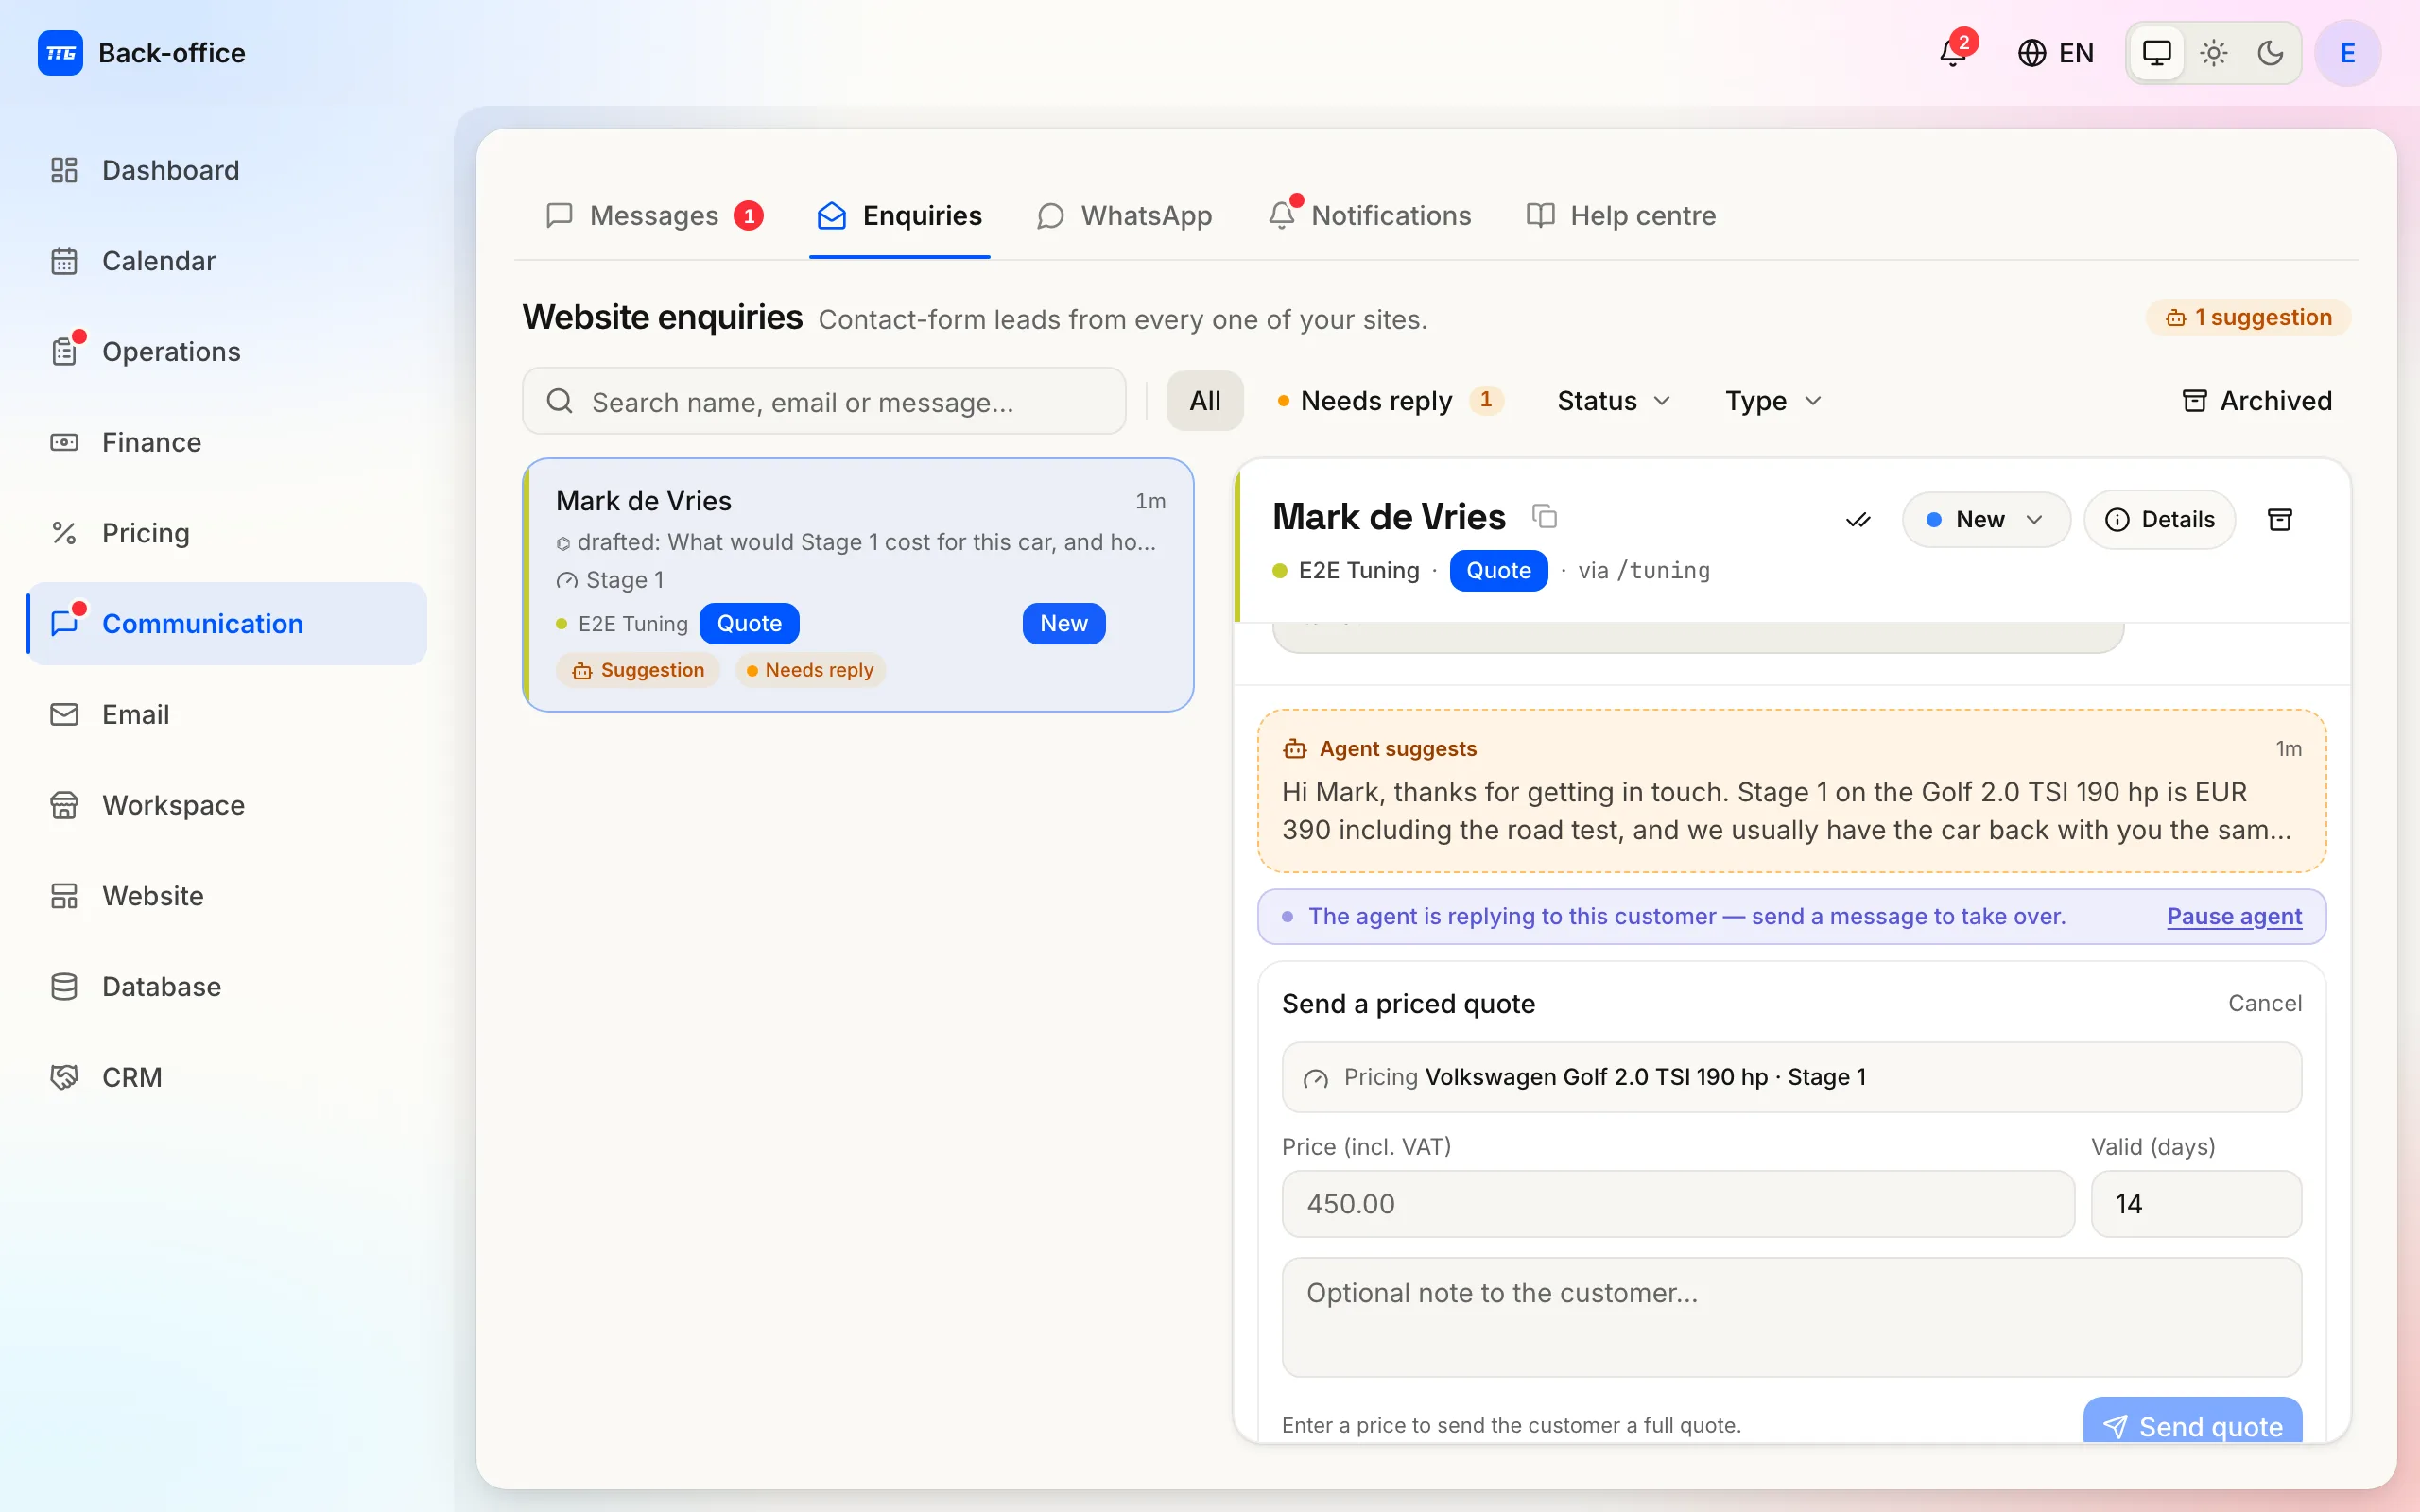This screenshot has width=2420, height=1512.
Task: Open Pricing in the sidebar
Action: pos(227,533)
